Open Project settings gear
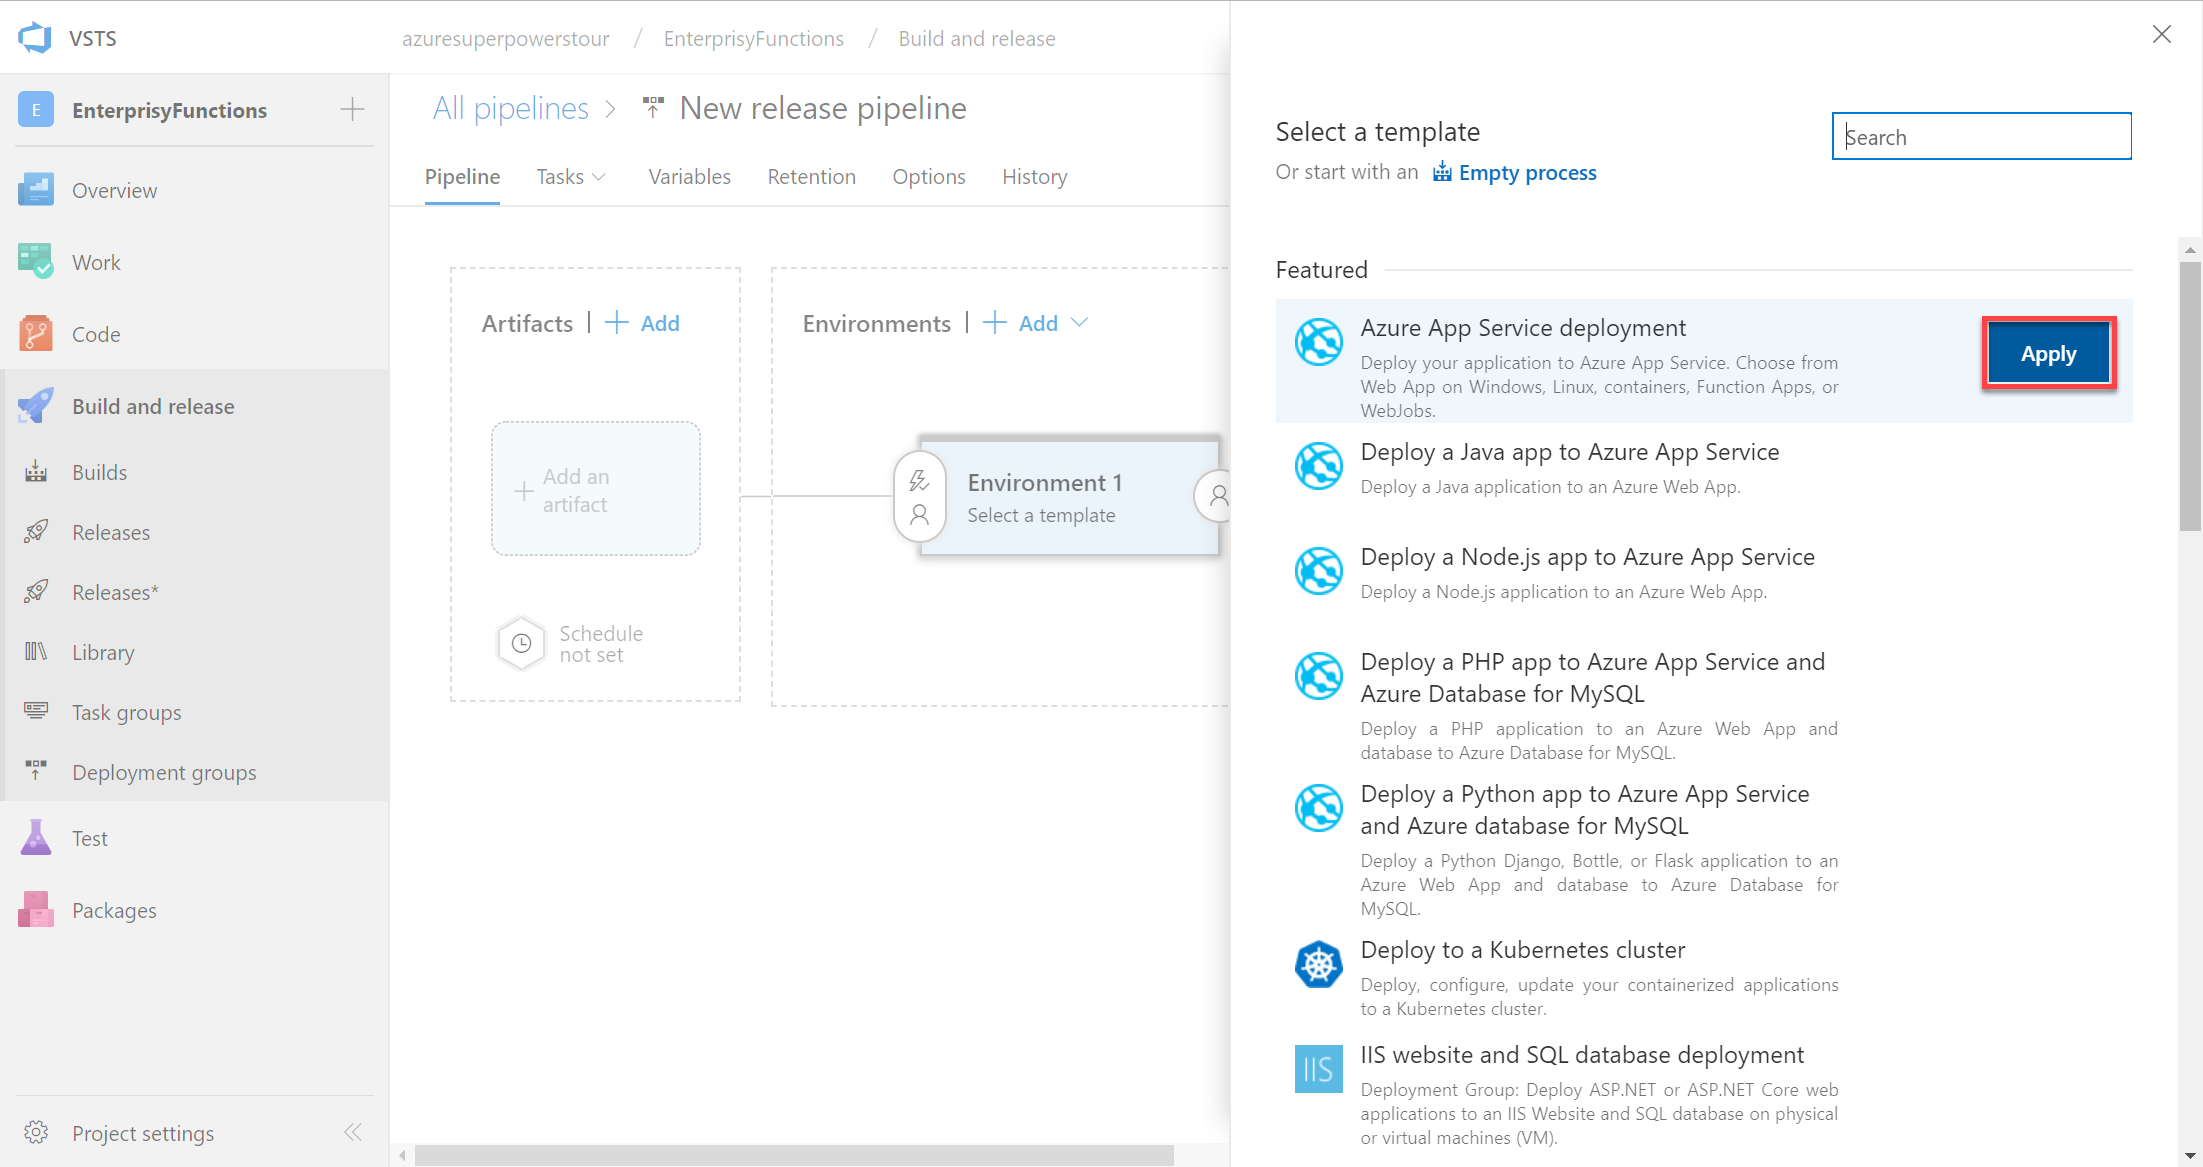2203x1167 pixels. [x=36, y=1132]
